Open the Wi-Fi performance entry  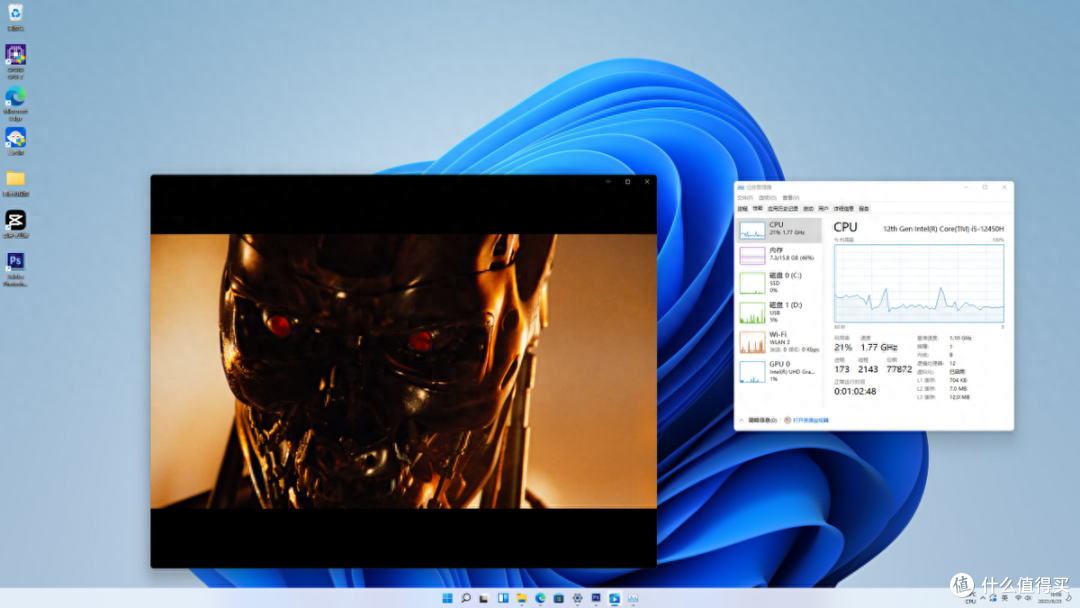coord(779,342)
